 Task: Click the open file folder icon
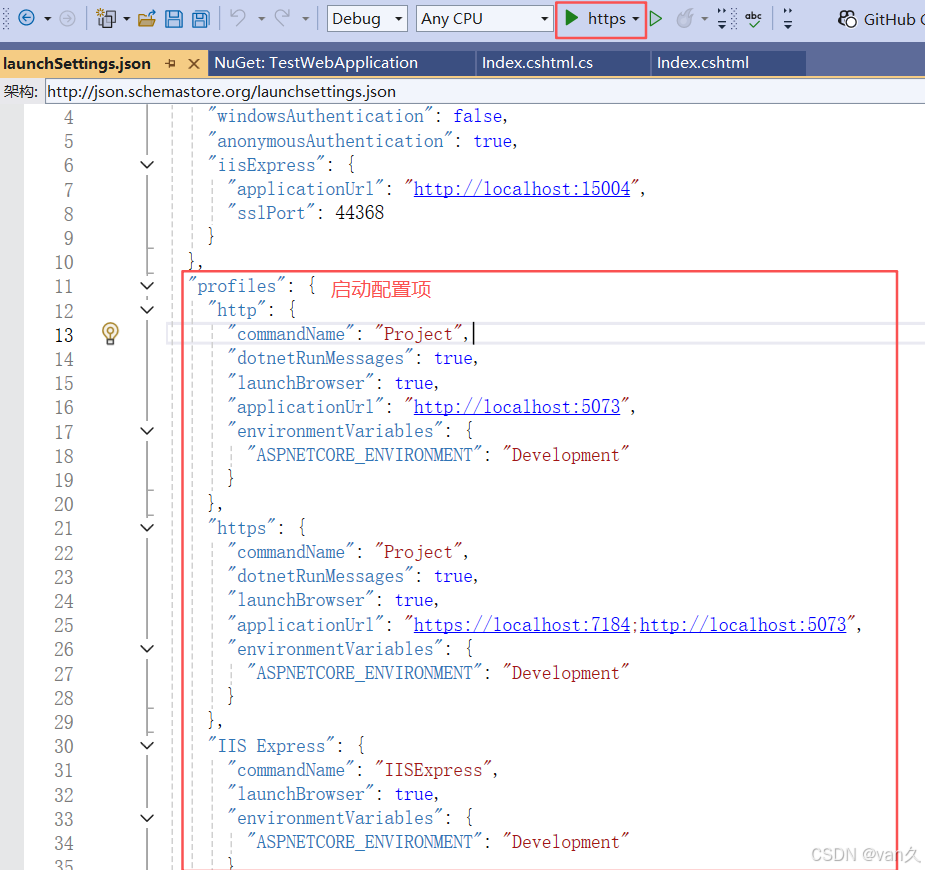[146, 19]
